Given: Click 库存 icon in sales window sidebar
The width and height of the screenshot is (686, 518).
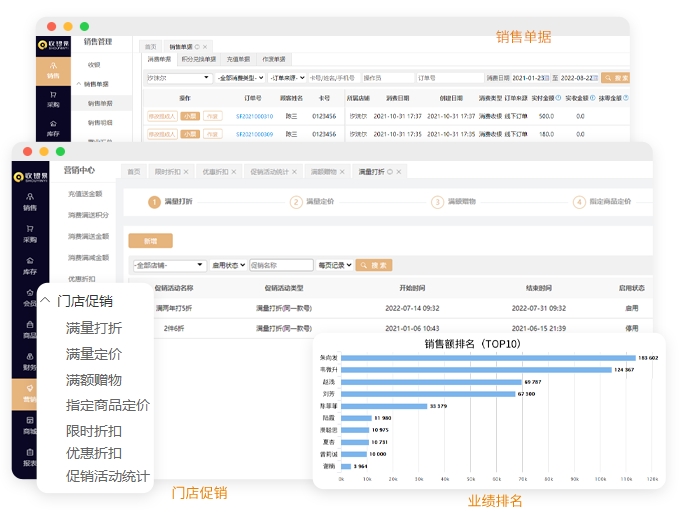Looking at the screenshot, I should (x=53, y=129).
